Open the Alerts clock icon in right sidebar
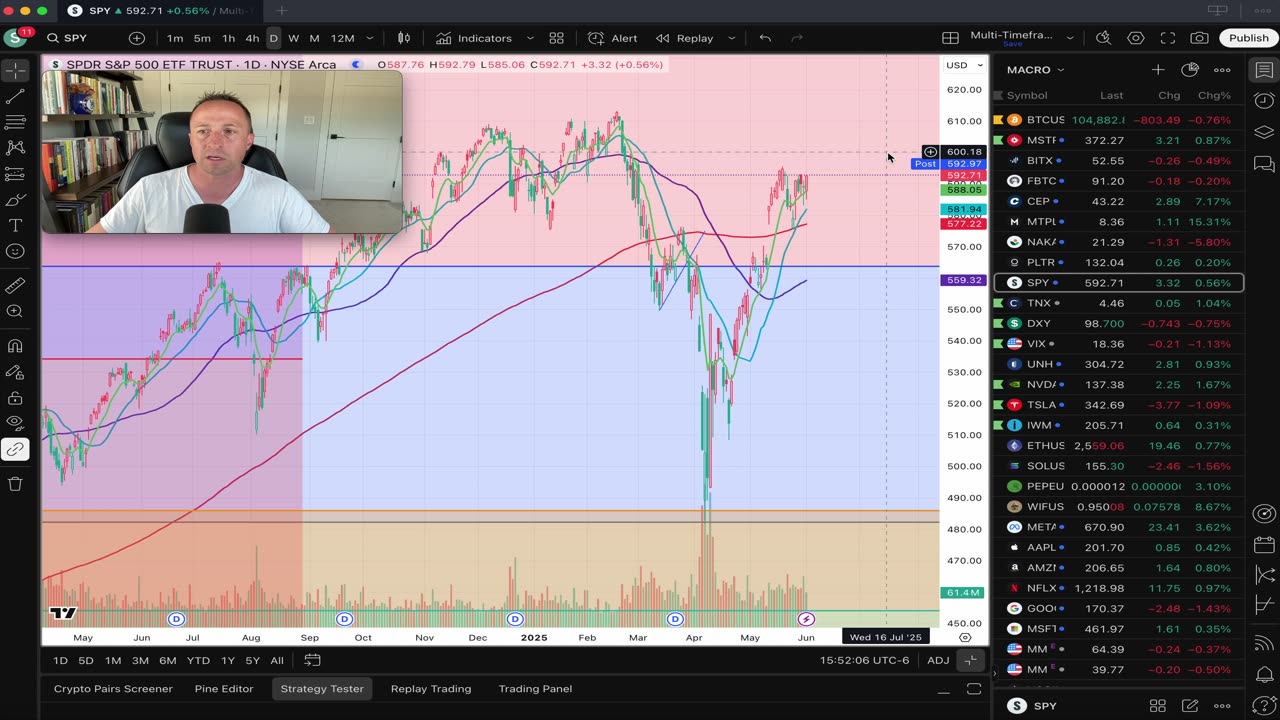 [1264, 101]
